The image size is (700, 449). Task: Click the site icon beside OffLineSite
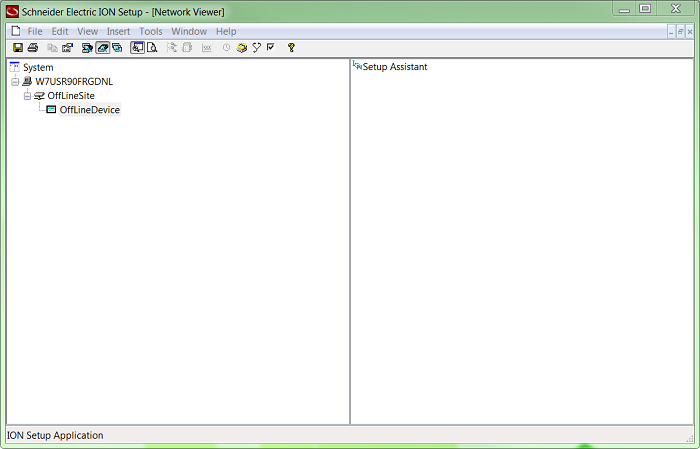click(39, 96)
